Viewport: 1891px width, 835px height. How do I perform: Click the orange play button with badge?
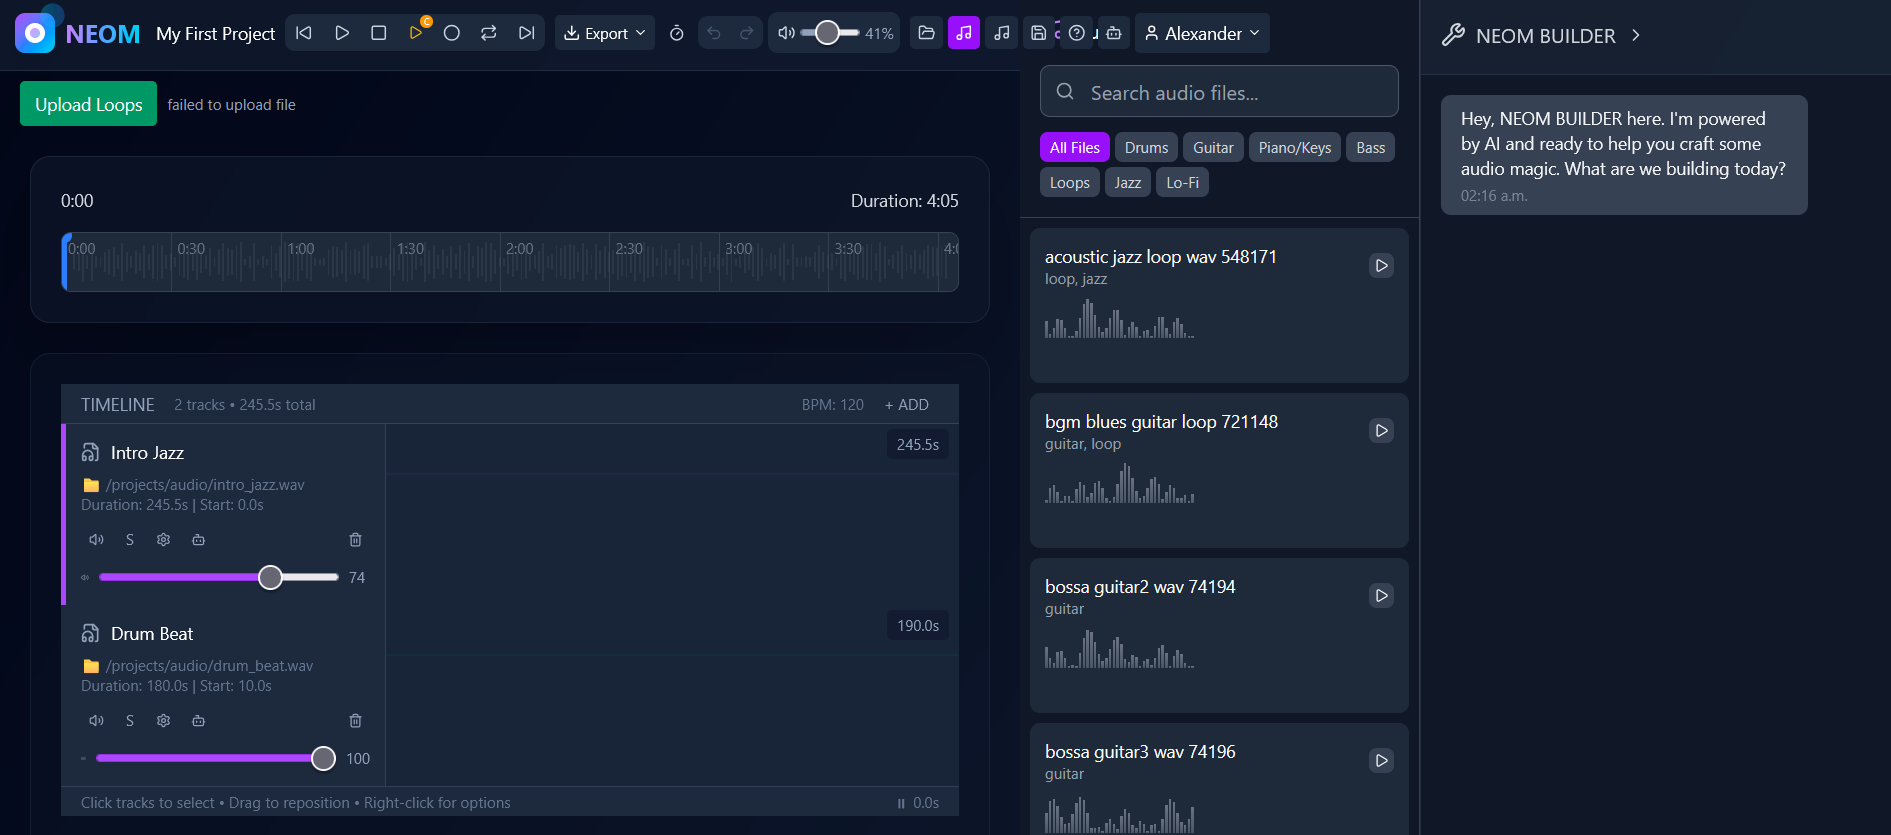pyautogui.click(x=416, y=33)
